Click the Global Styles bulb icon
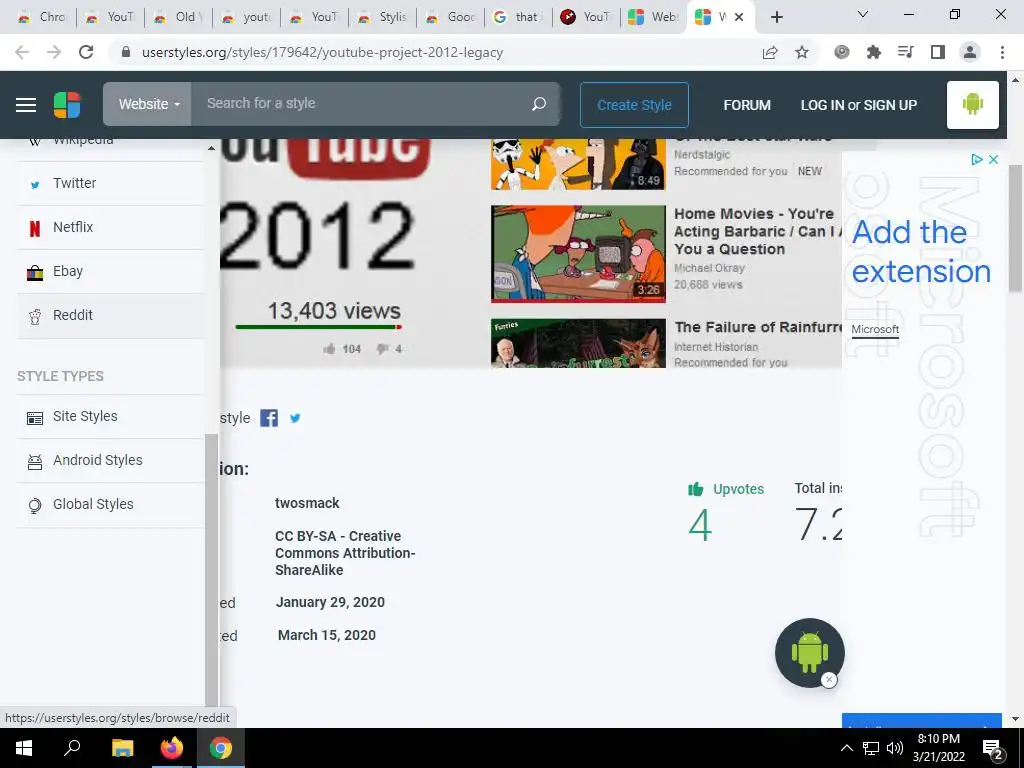The width and height of the screenshot is (1024, 768). (35, 506)
